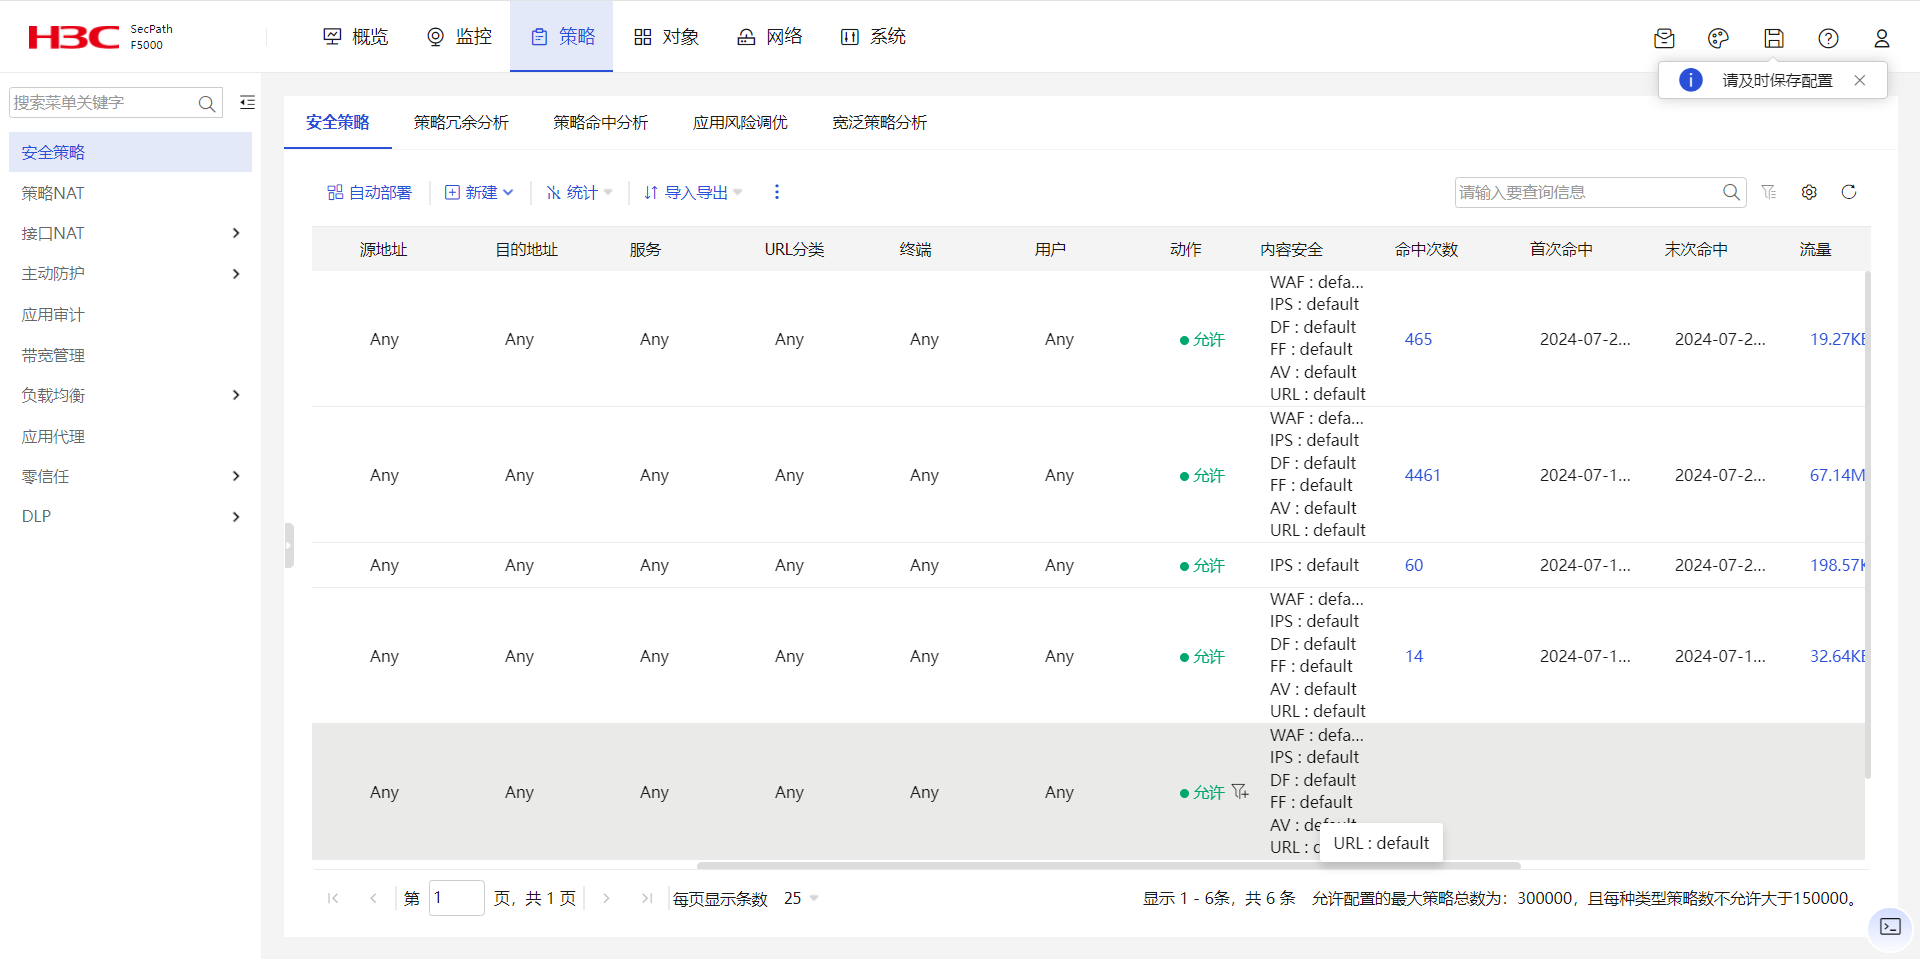Click the save configuration floppy disk icon
This screenshot has height=959, width=1920.
point(1773,38)
